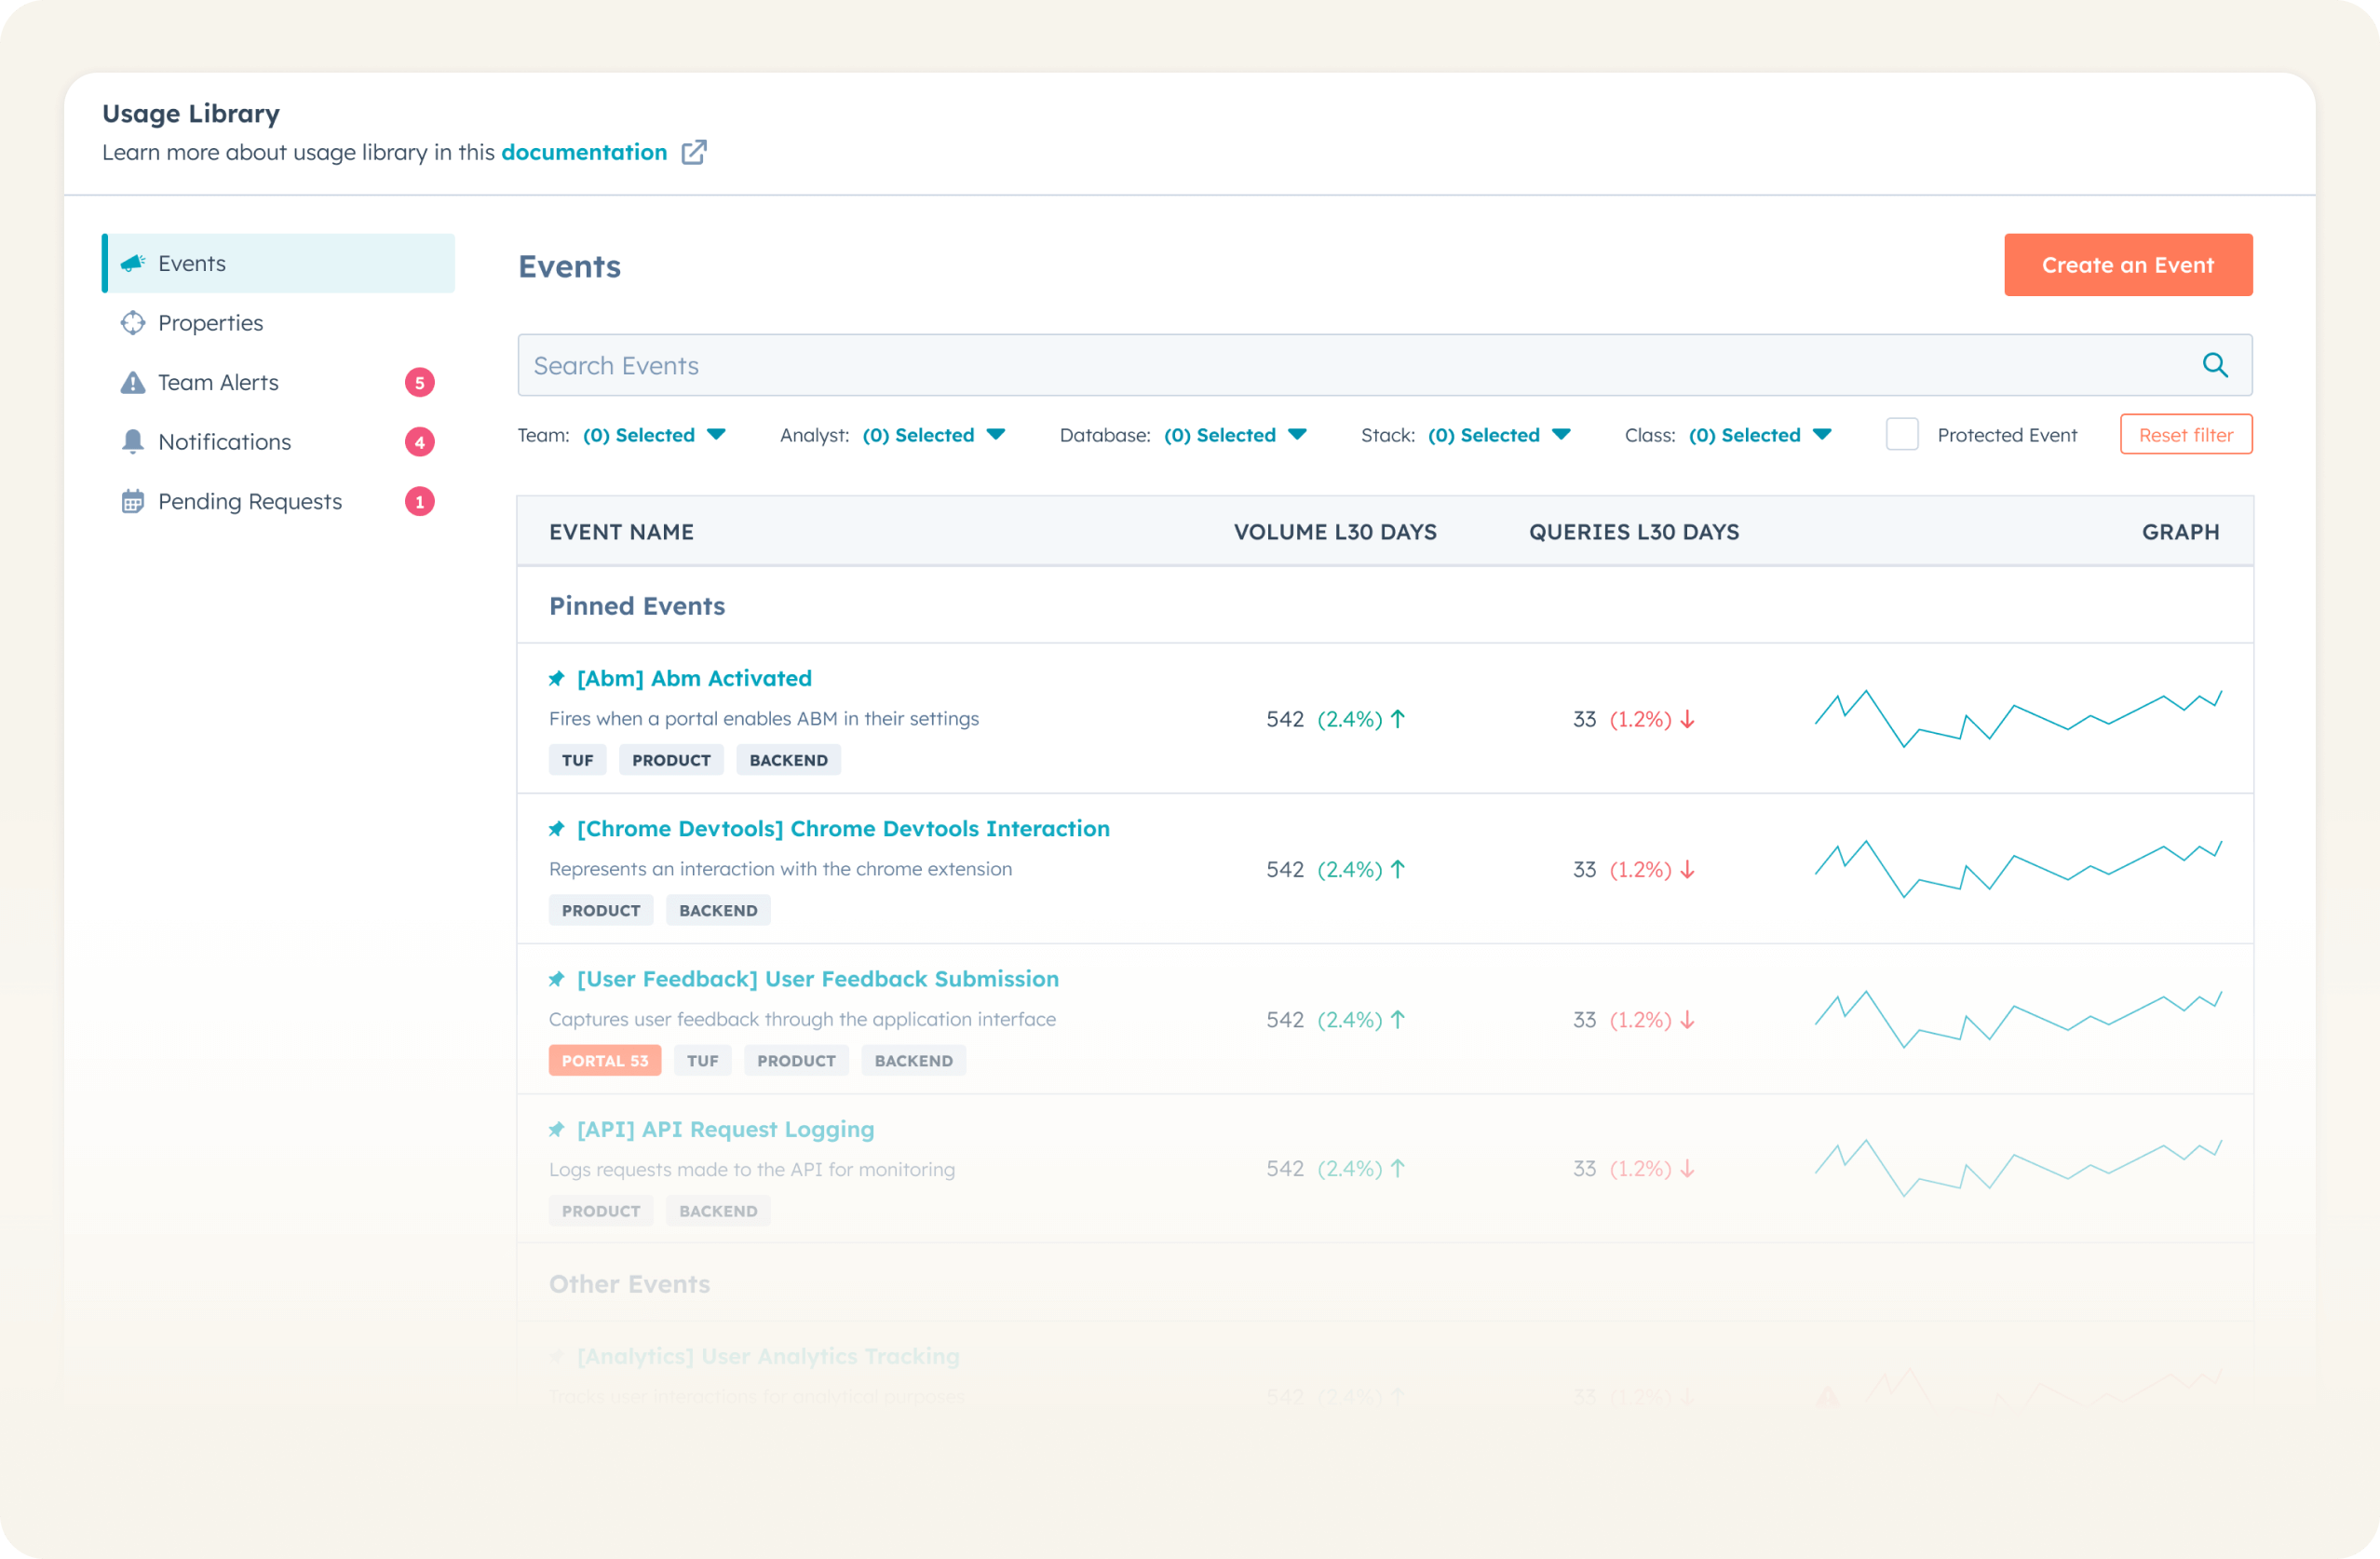
Task: Click the orange PORTAL 53 tag
Action: (x=604, y=1060)
